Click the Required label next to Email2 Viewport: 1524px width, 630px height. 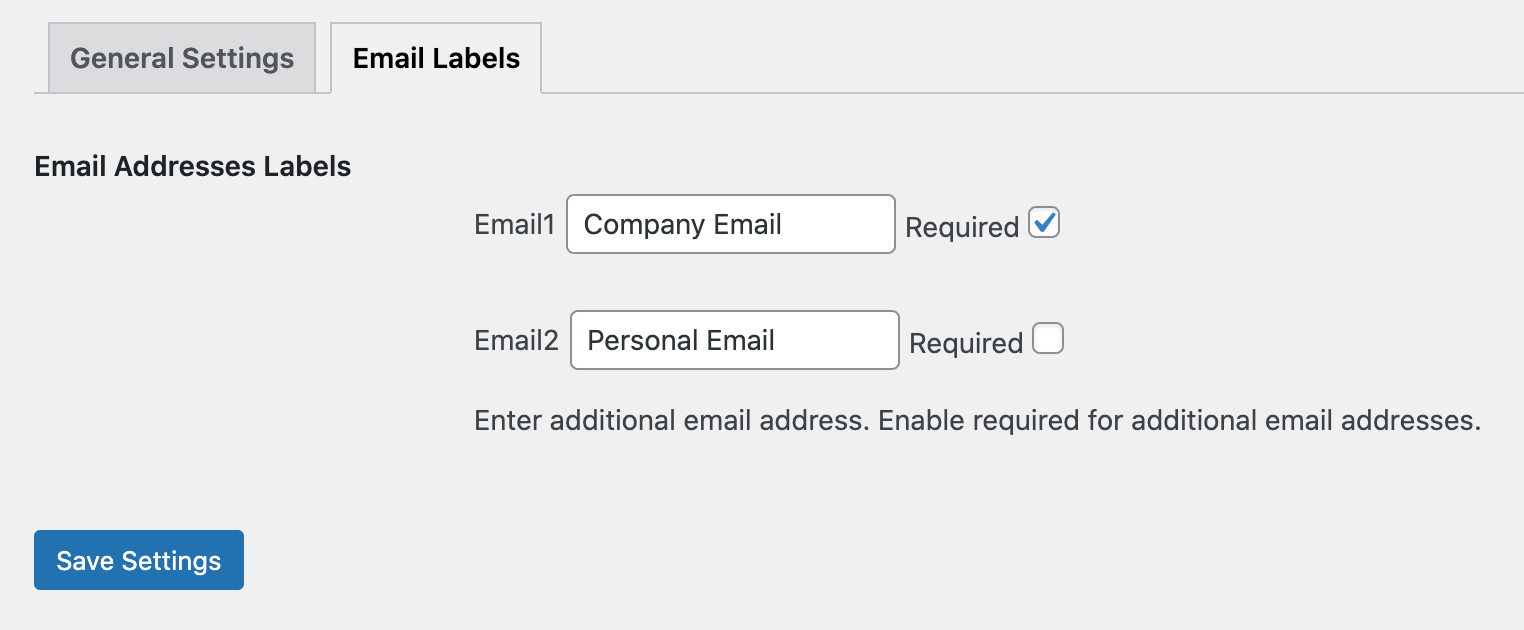coord(964,343)
